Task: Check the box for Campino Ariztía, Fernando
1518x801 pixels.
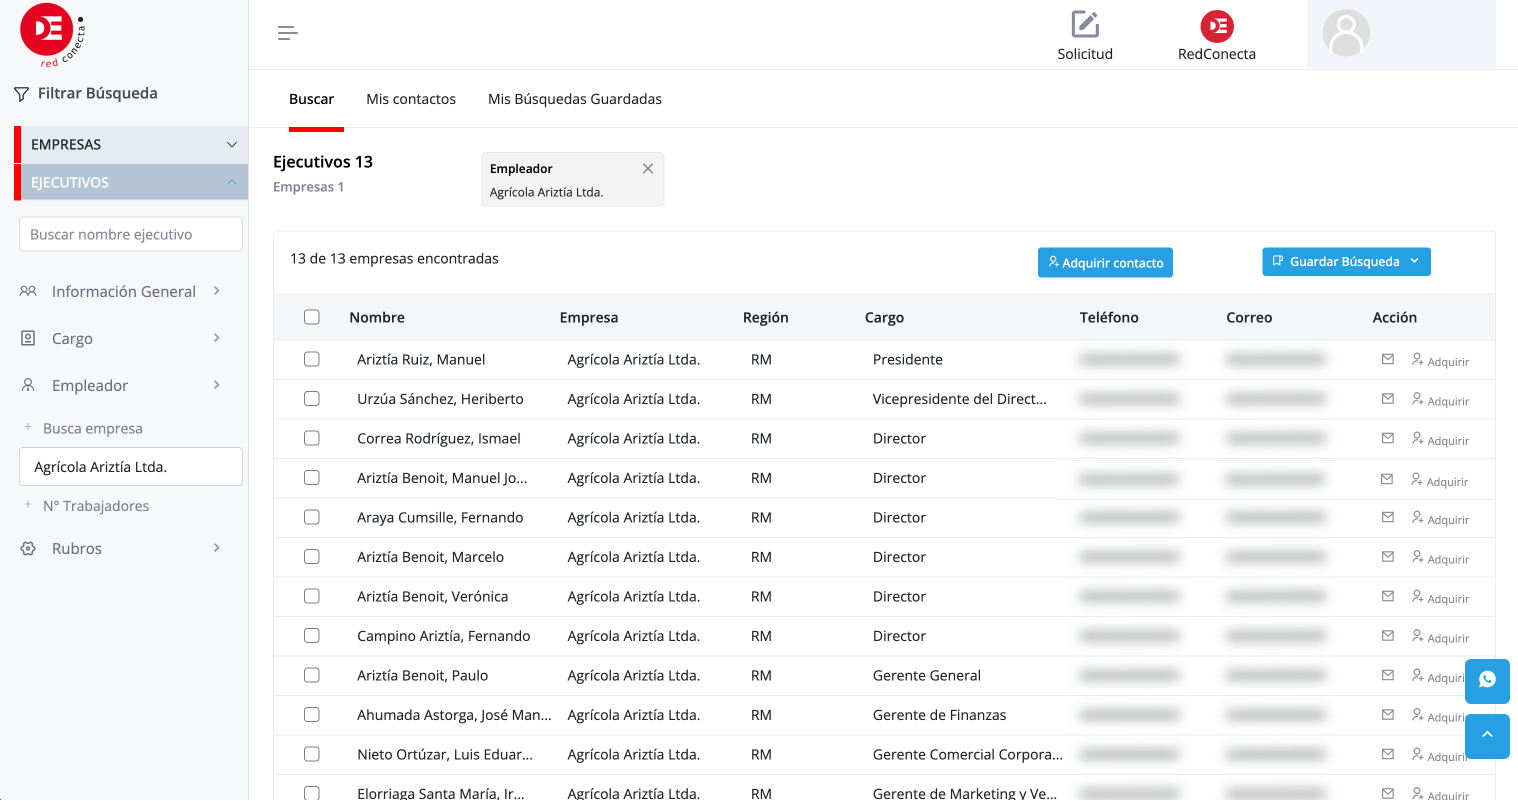Action: tap(312, 635)
